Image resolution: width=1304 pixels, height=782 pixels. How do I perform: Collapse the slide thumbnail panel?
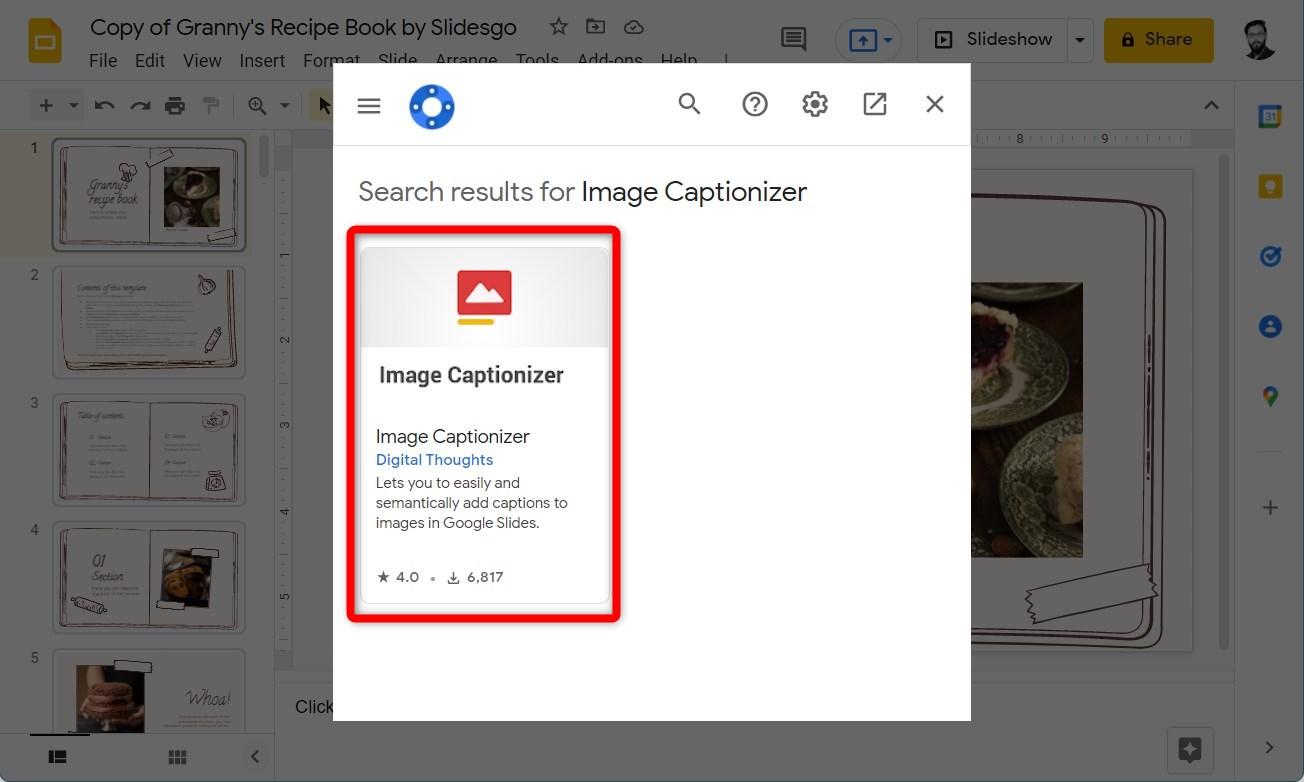[254, 756]
